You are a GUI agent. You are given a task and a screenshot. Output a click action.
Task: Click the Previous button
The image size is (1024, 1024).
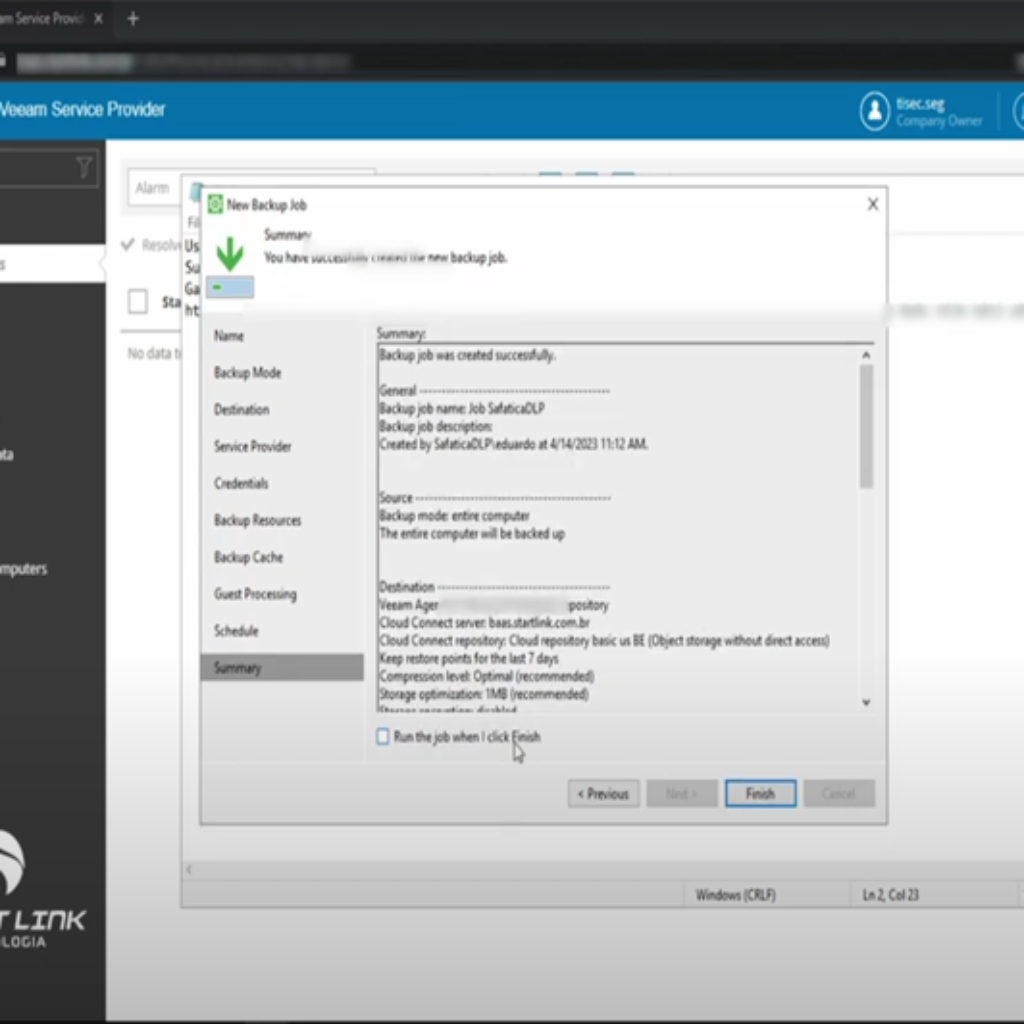[603, 793]
